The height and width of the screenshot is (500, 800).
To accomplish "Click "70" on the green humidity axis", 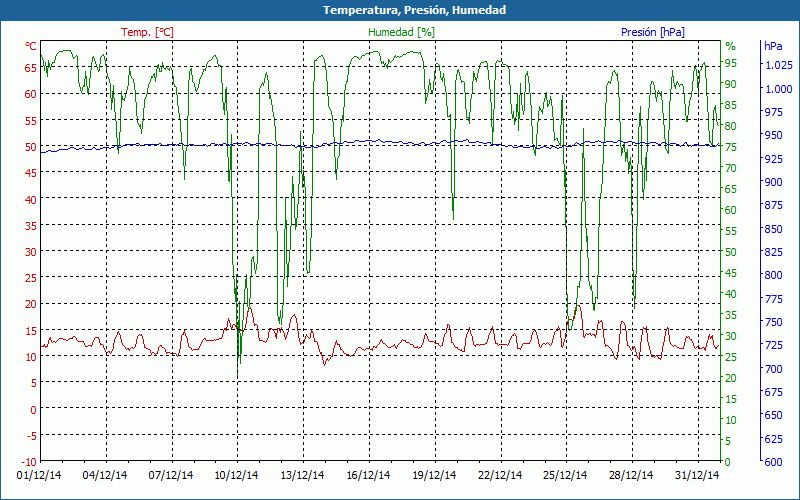I will [x=731, y=168].
